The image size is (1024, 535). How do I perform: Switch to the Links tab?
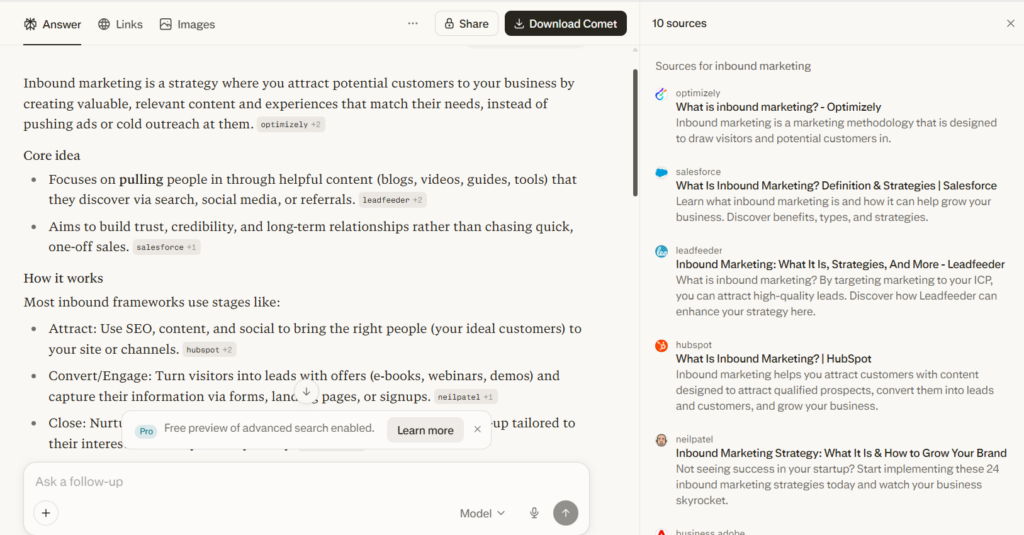pyautogui.click(x=120, y=24)
